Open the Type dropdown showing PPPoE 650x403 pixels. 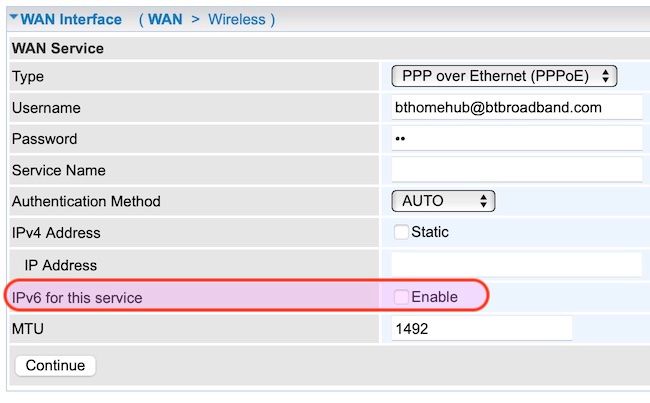click(x=504, y=76)
